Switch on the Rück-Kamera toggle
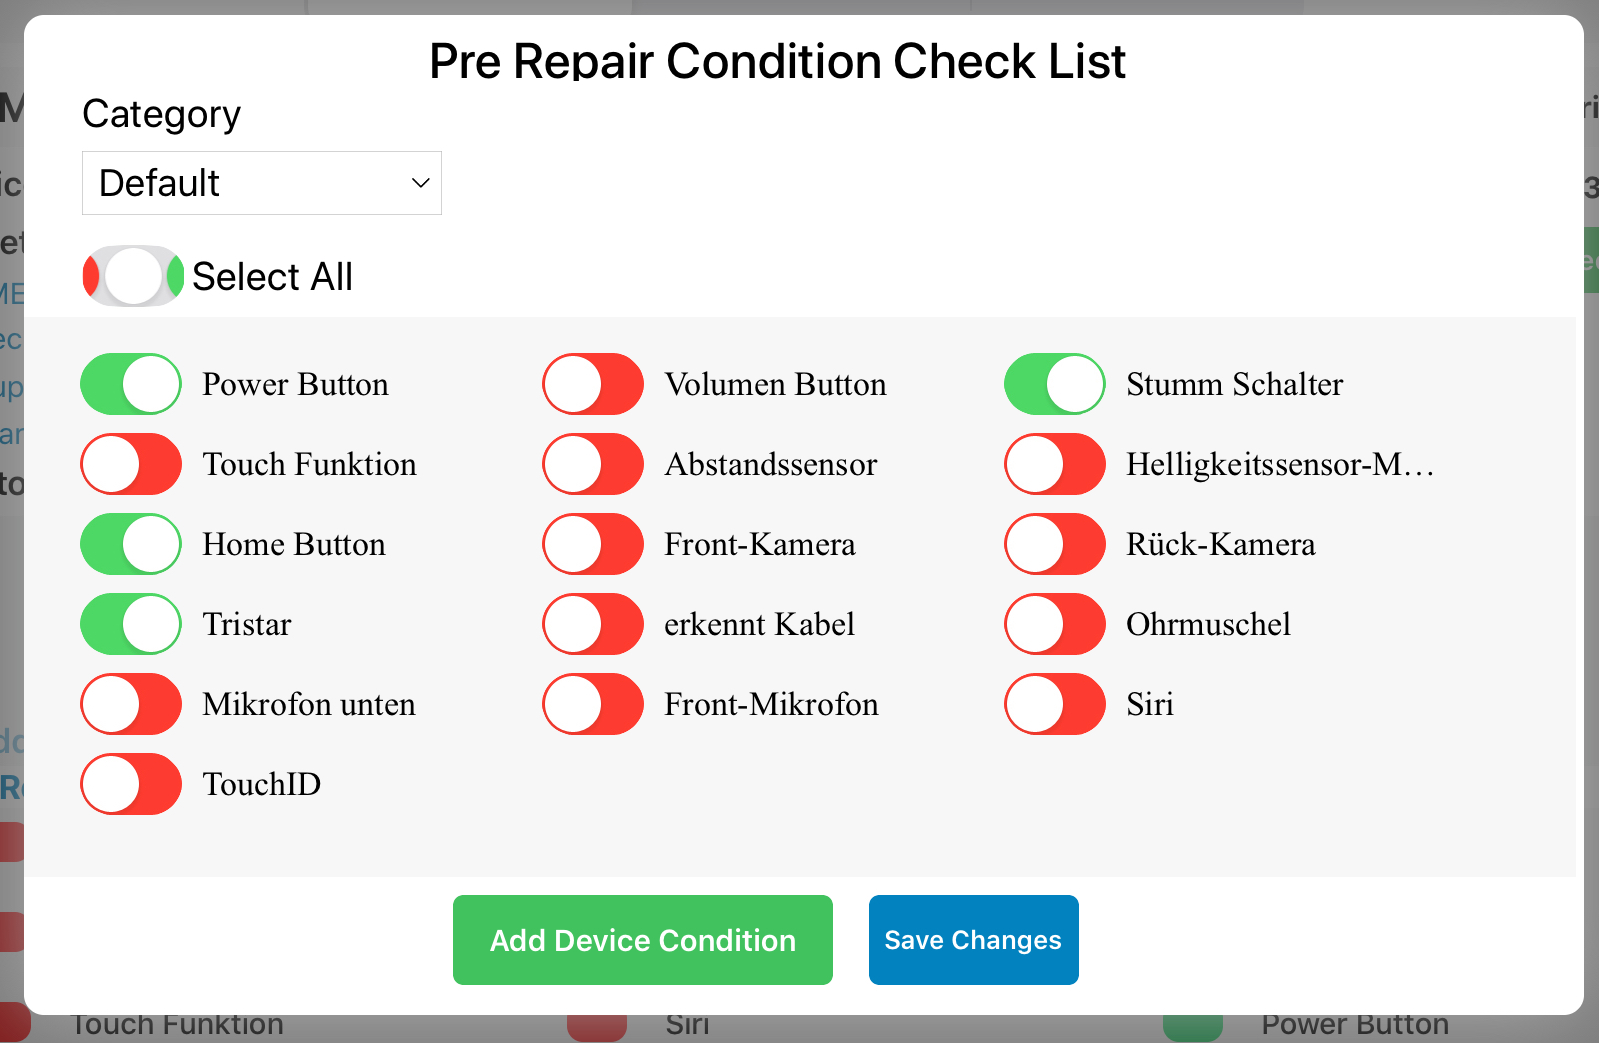Image resolution: width=1599 pixels, height=1043 pixels. (1055, 544)
